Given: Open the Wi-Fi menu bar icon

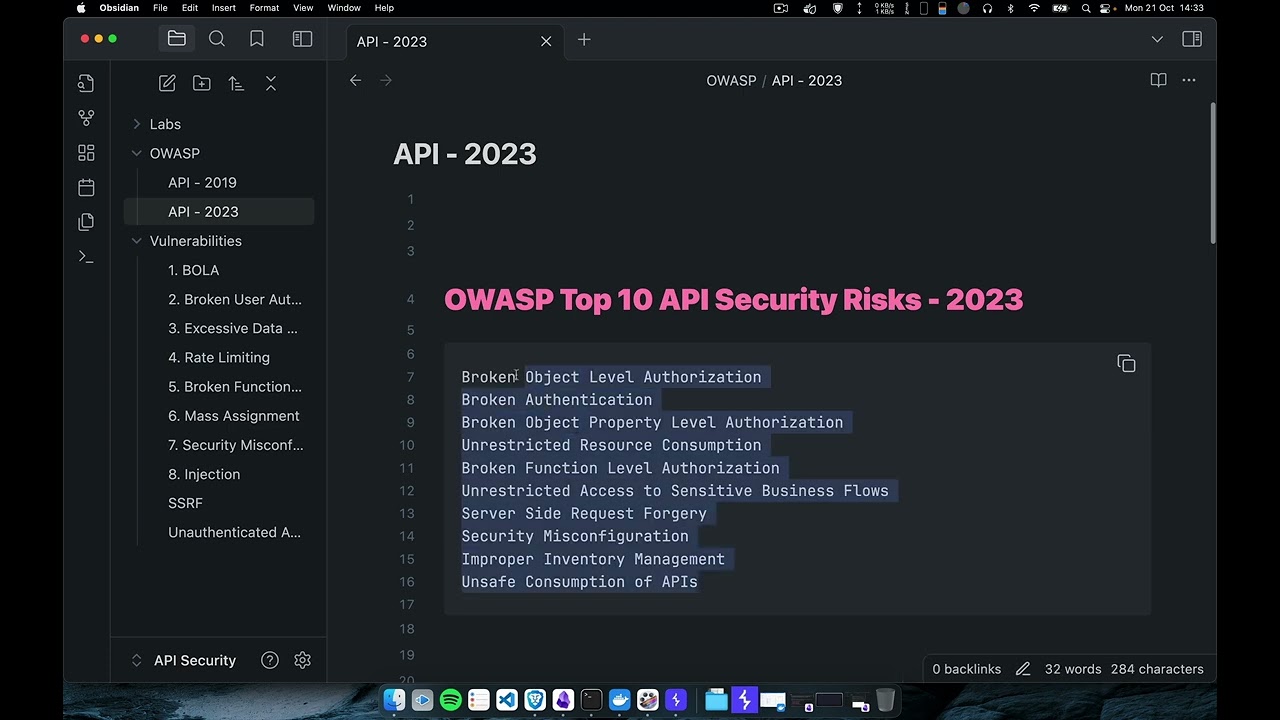Looking at the screenshot, I should [x=1034, y=8].
